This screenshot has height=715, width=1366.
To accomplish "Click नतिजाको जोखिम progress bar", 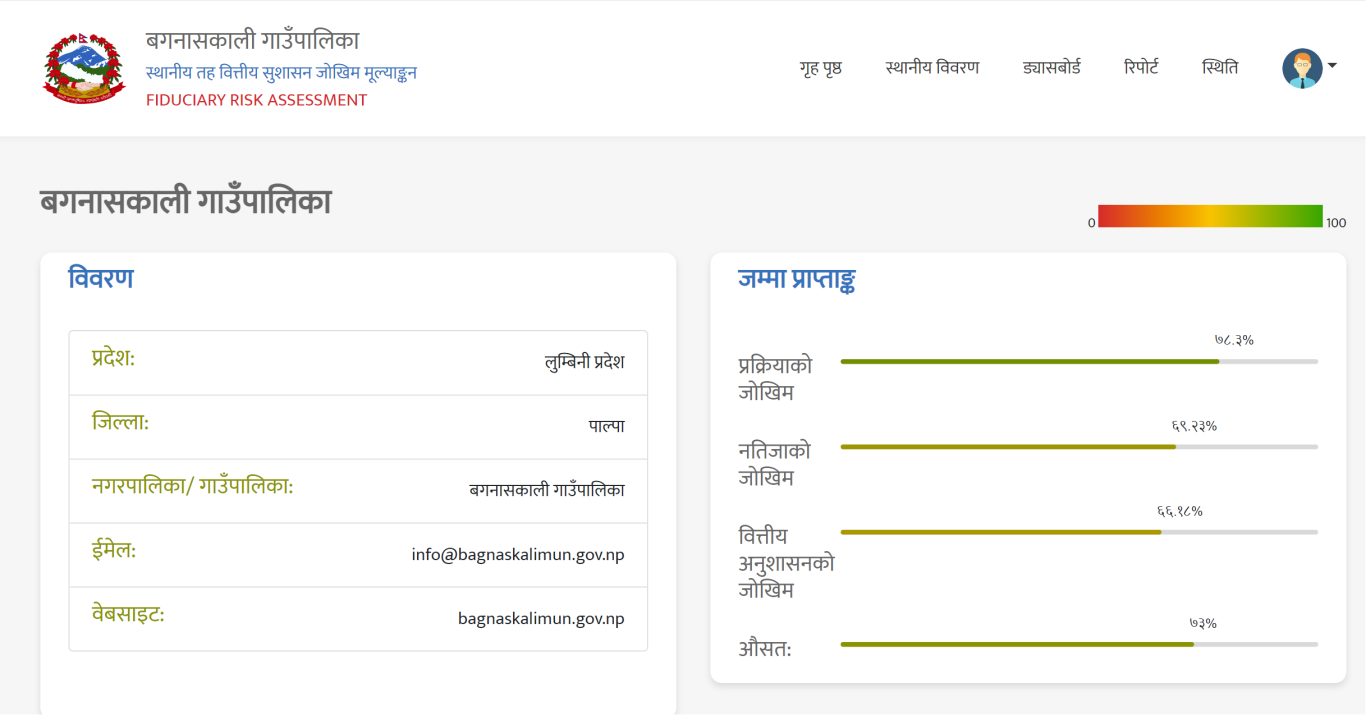I will click(1079, 447).
